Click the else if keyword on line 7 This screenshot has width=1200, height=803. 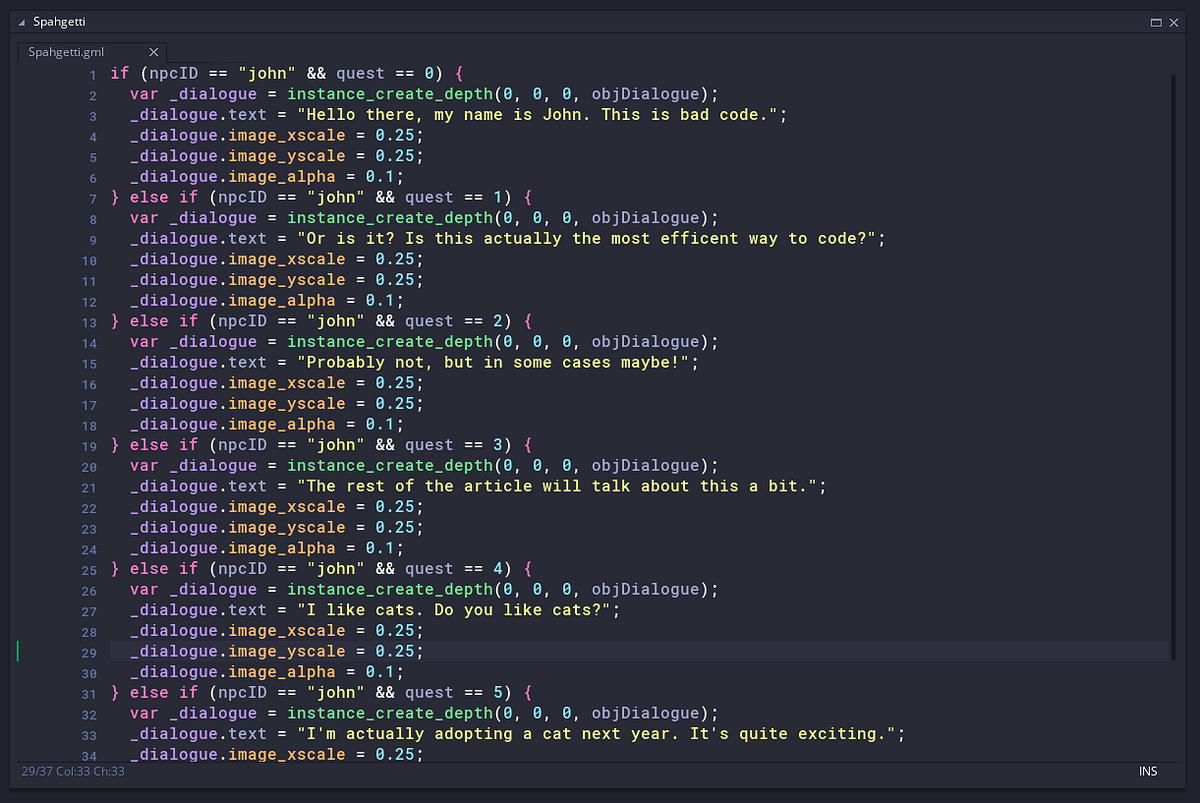pyautogui.click(x=160, y=197)
